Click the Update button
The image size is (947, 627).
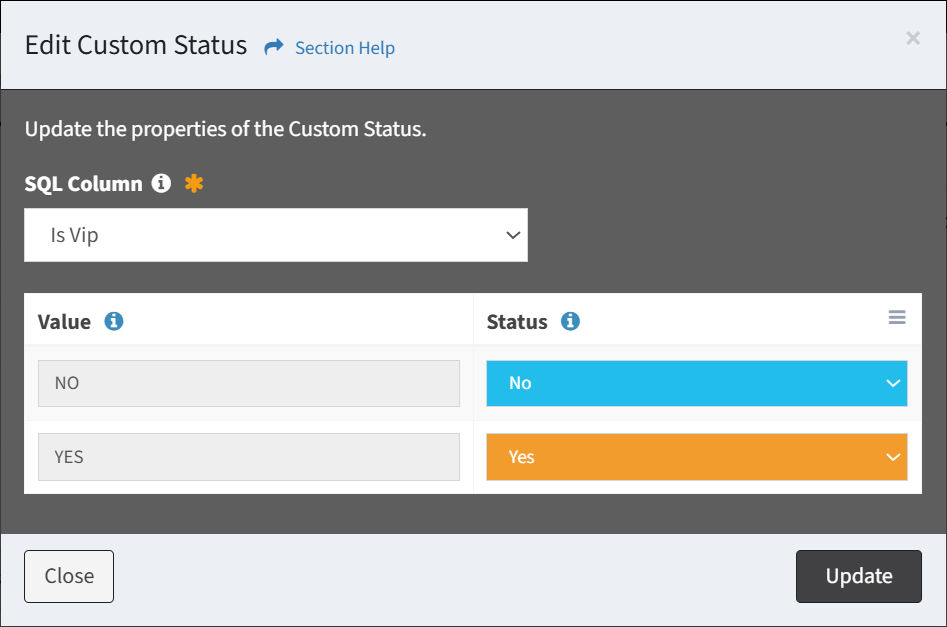click(x=859, y=576)
